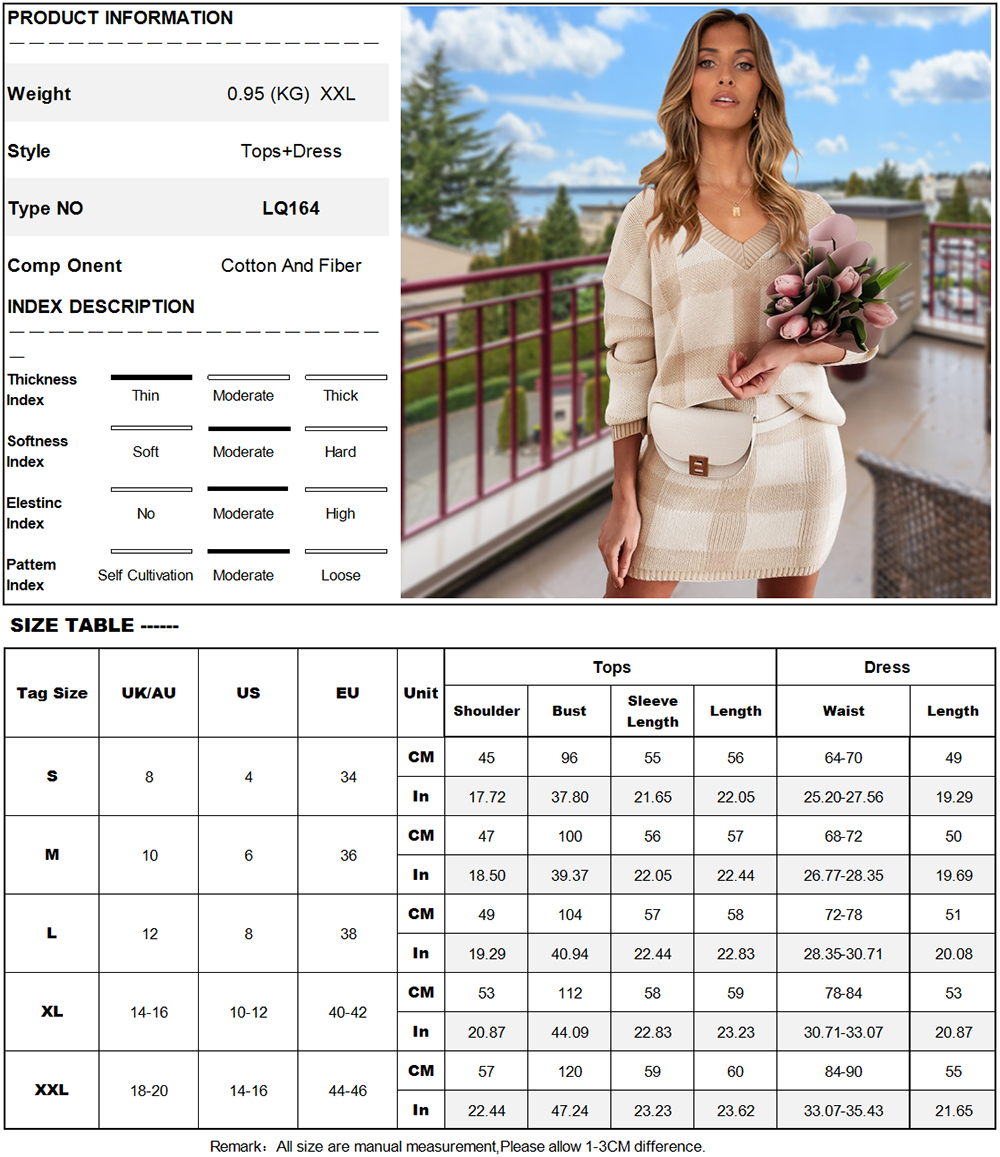Select the S tag size row label
This screenshot has width=1000, height=1157.
(x=52, y=776)
